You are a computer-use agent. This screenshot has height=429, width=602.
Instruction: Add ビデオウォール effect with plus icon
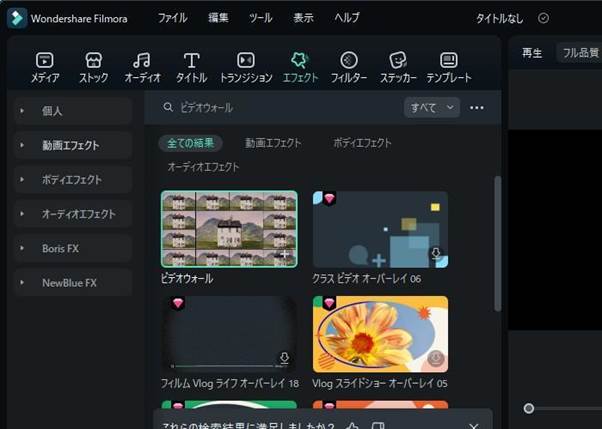[285, 254]
